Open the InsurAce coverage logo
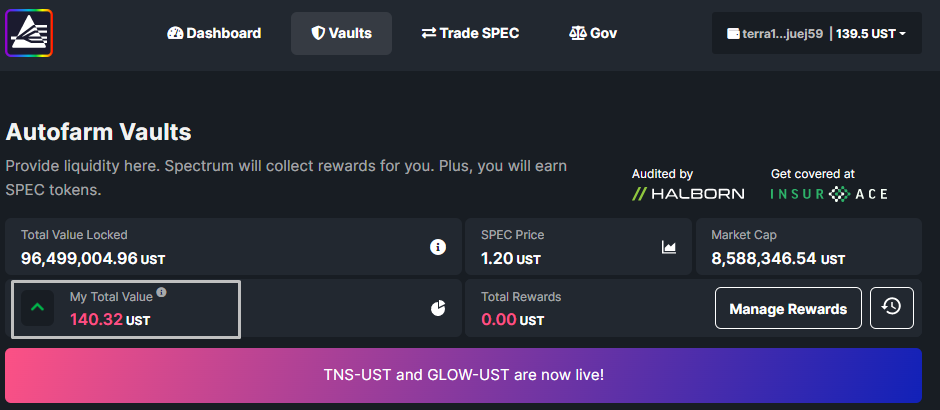The width and height of the screenshot is (940, 410). 828,194
